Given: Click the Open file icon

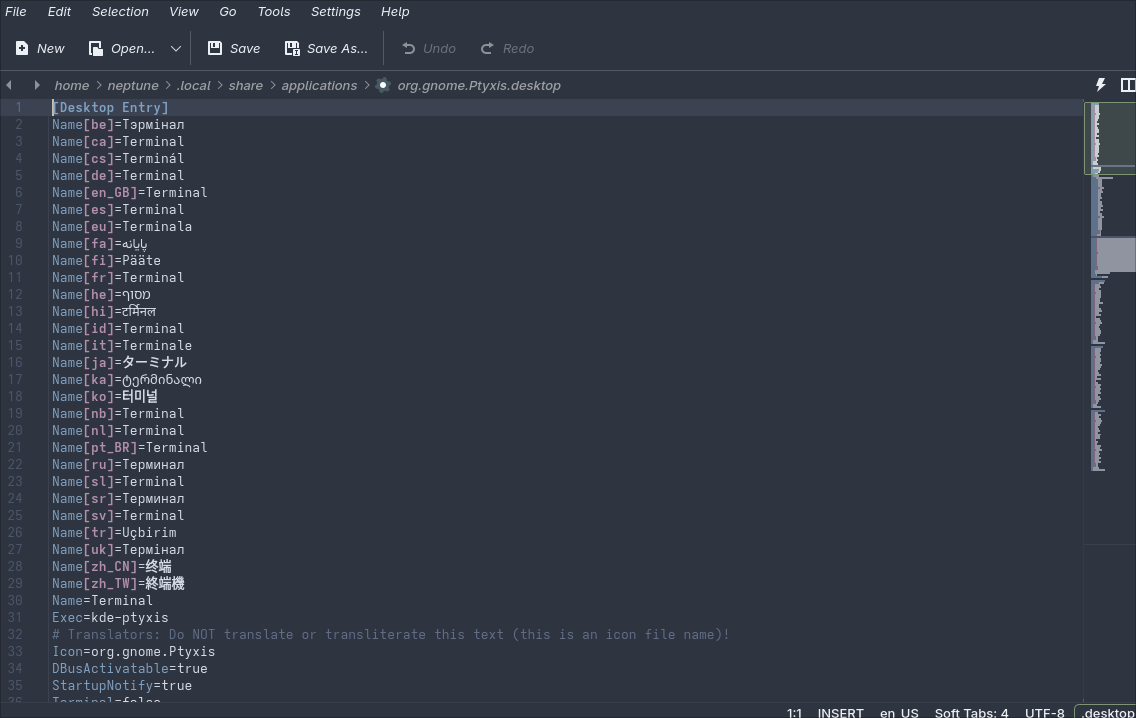Looking at the screenshot, I should click(96, 49).
